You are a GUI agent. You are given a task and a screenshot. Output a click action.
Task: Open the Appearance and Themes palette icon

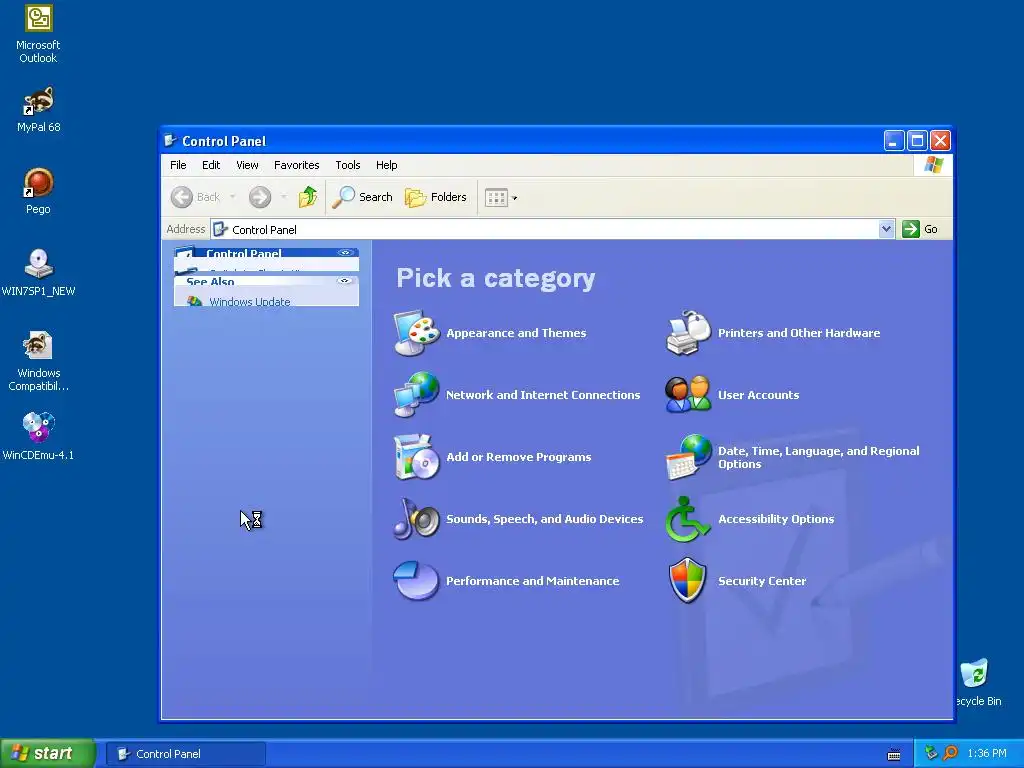(417, 333)
